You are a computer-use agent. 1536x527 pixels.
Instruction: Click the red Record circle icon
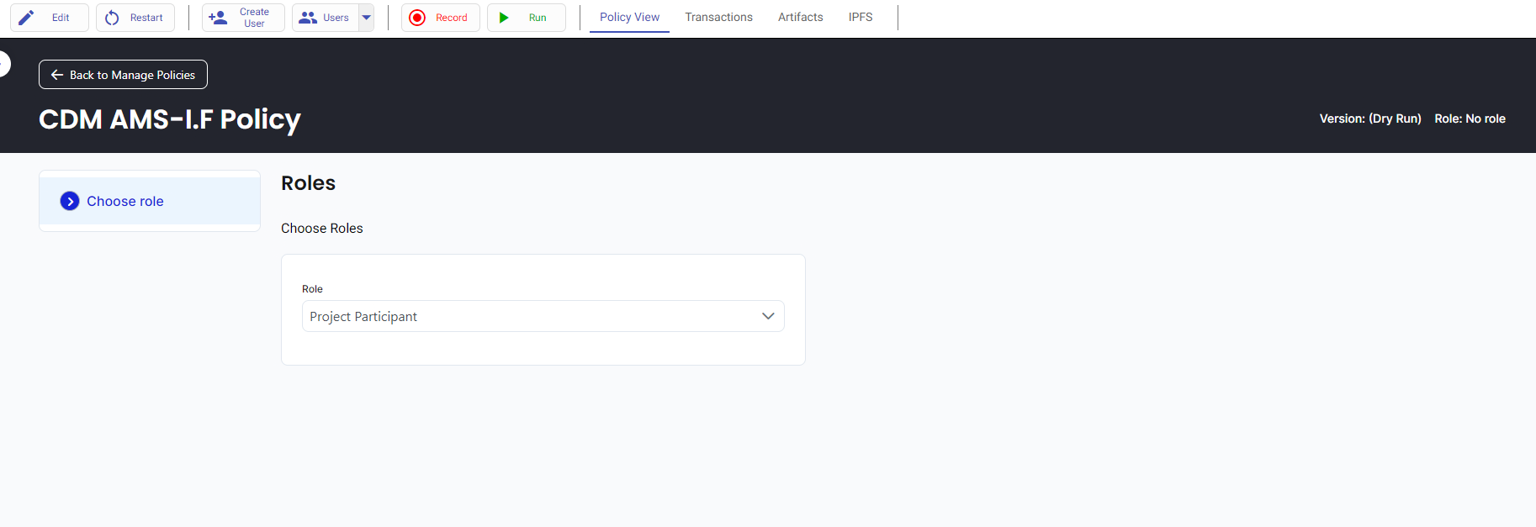click(x=417, y=17)
